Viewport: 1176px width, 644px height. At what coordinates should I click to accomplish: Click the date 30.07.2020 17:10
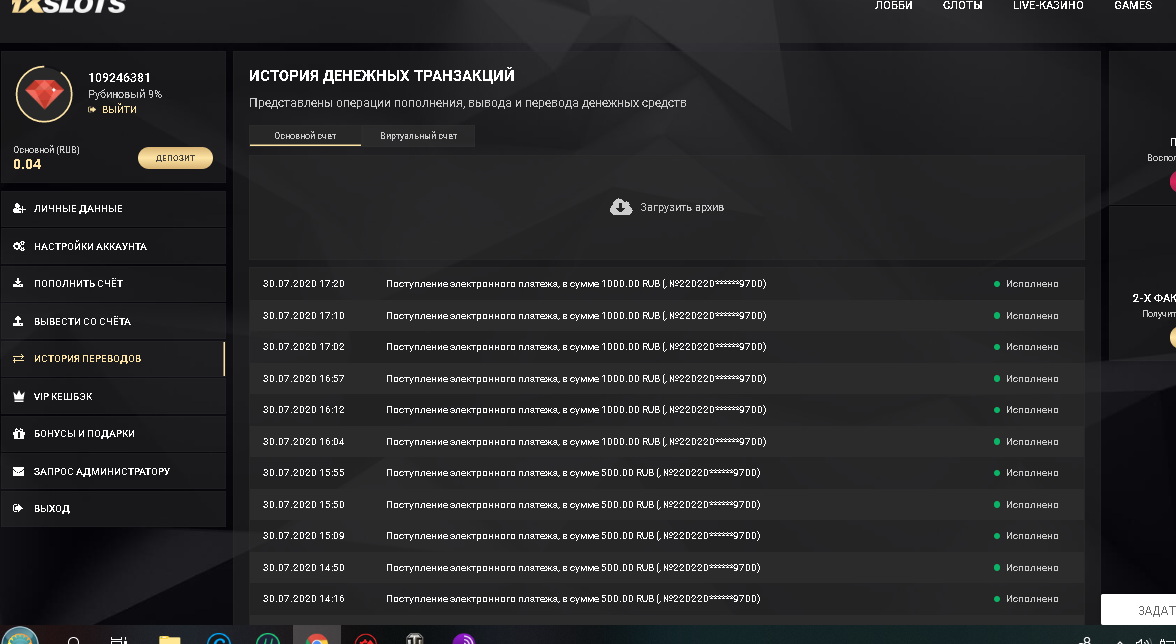pos(304,316)
